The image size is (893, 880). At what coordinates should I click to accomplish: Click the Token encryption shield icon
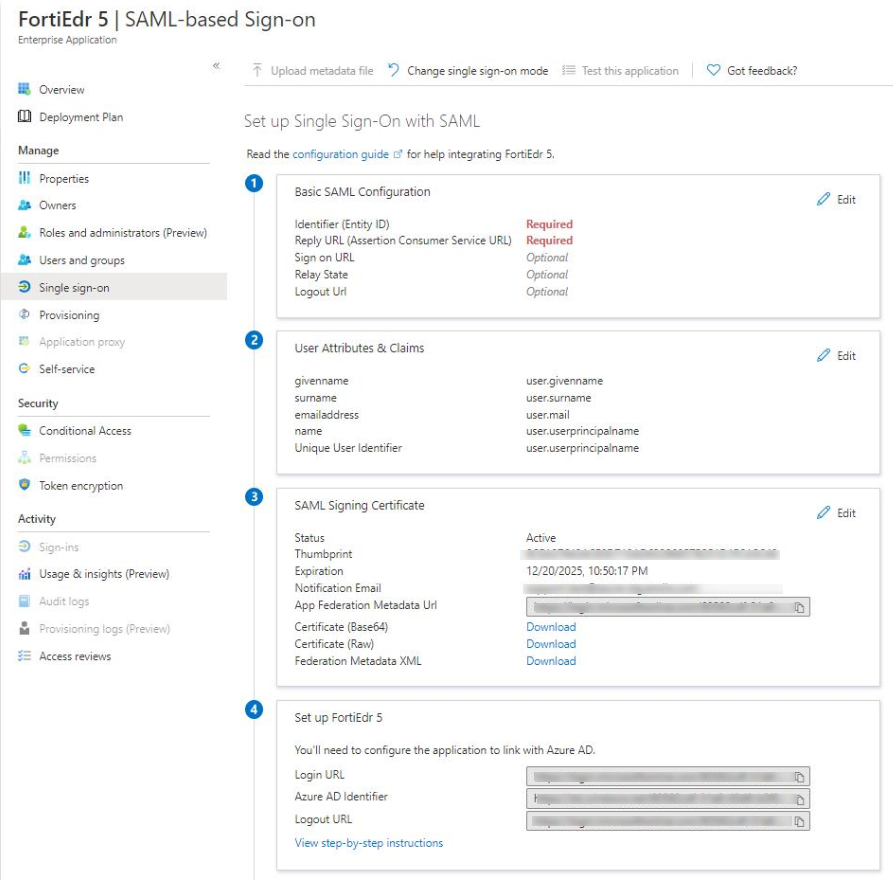(25, 486)
